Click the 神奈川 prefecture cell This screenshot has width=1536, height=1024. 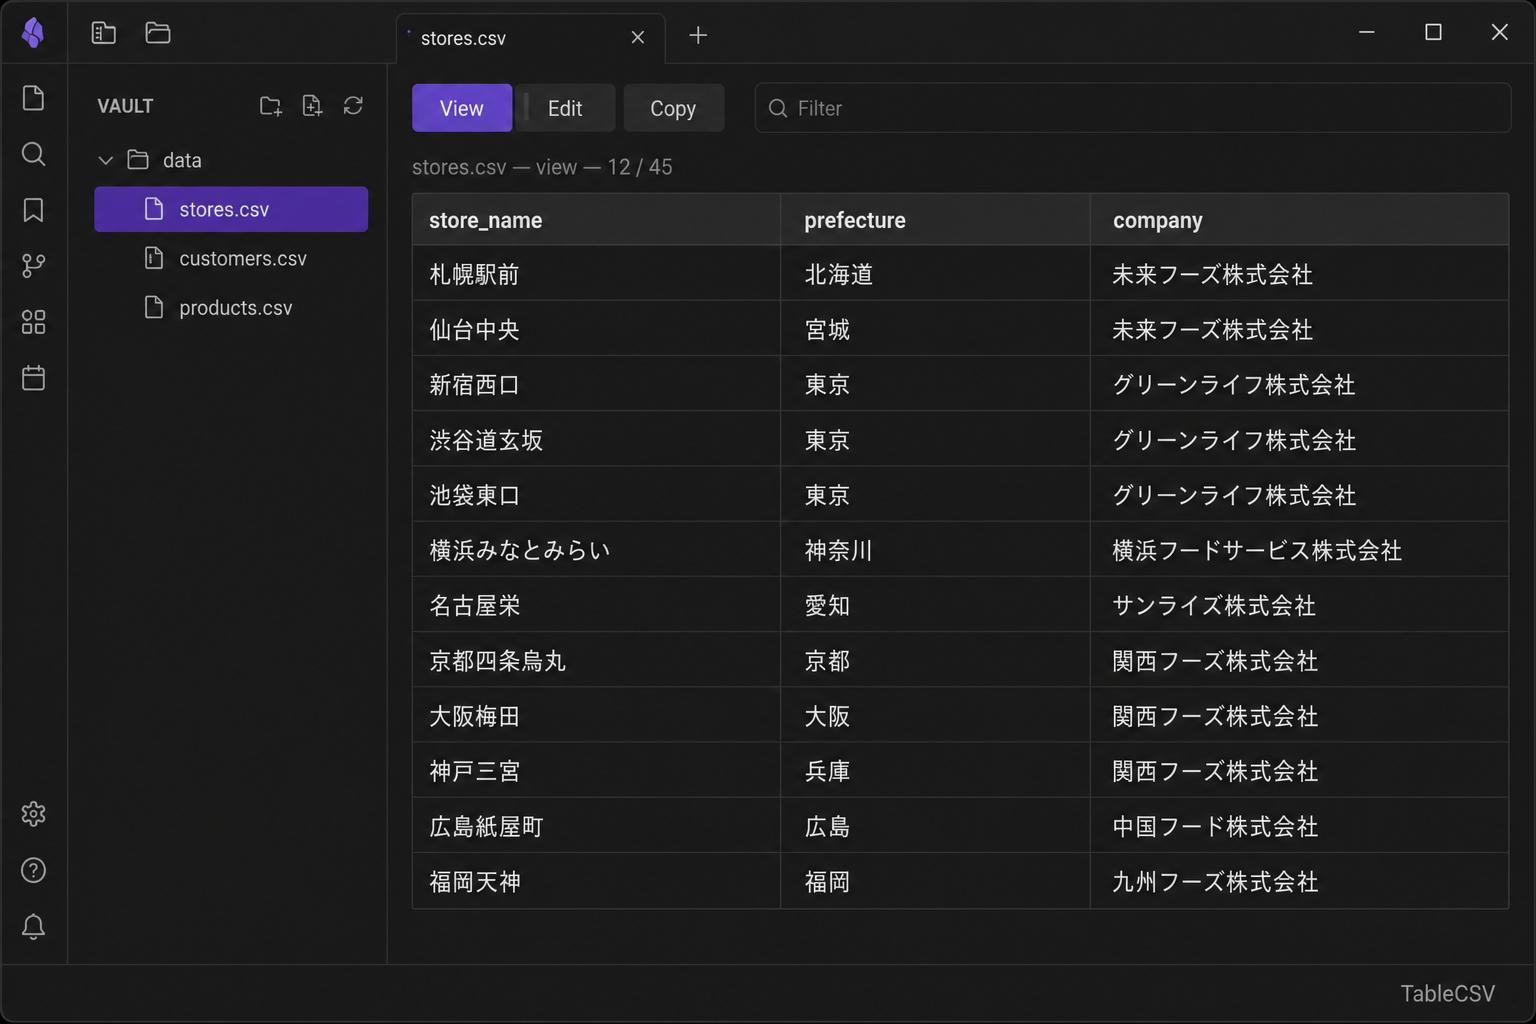click(x=935, y=550)
